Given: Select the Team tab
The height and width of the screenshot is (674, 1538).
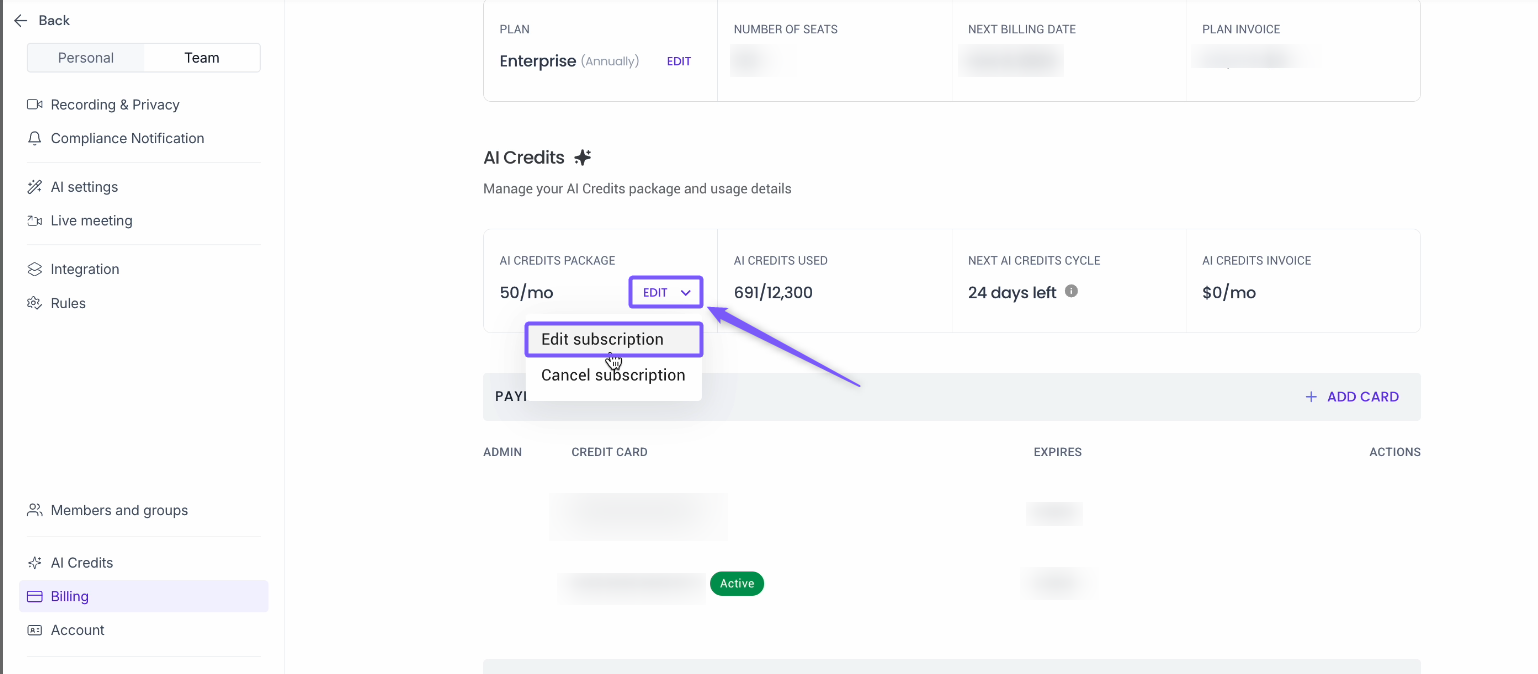Looking at the screenshot, I should click(x=202, y=58).
